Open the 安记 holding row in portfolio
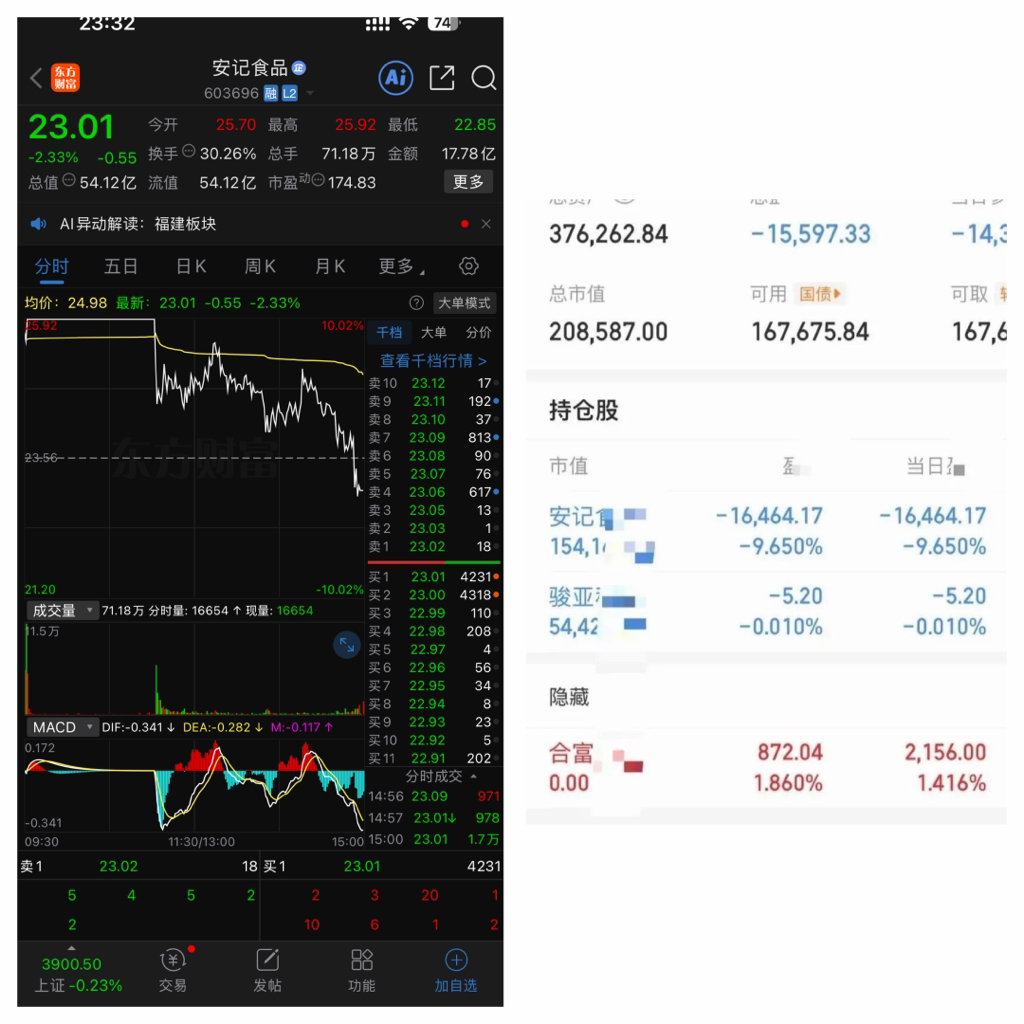This screenshot has width=1024, height=1024. (767, 532)
